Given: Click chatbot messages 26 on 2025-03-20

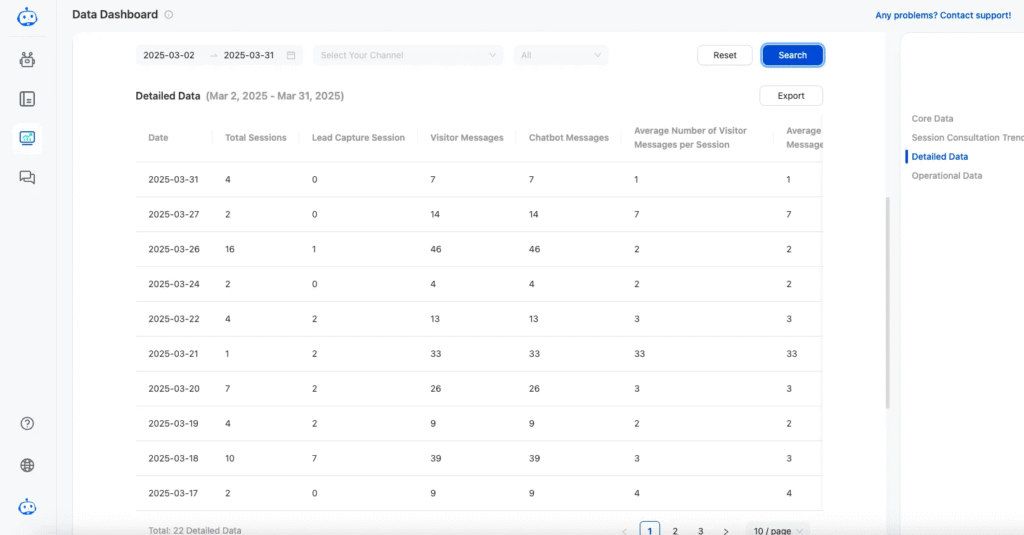Looking at the screenshot, I should pos(534,389).
